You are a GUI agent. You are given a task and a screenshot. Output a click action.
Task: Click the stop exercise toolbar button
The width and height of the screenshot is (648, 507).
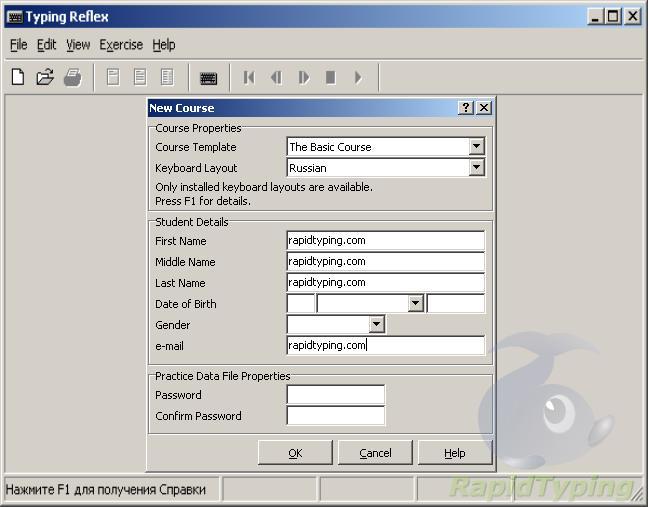click(x=331, y=77)
